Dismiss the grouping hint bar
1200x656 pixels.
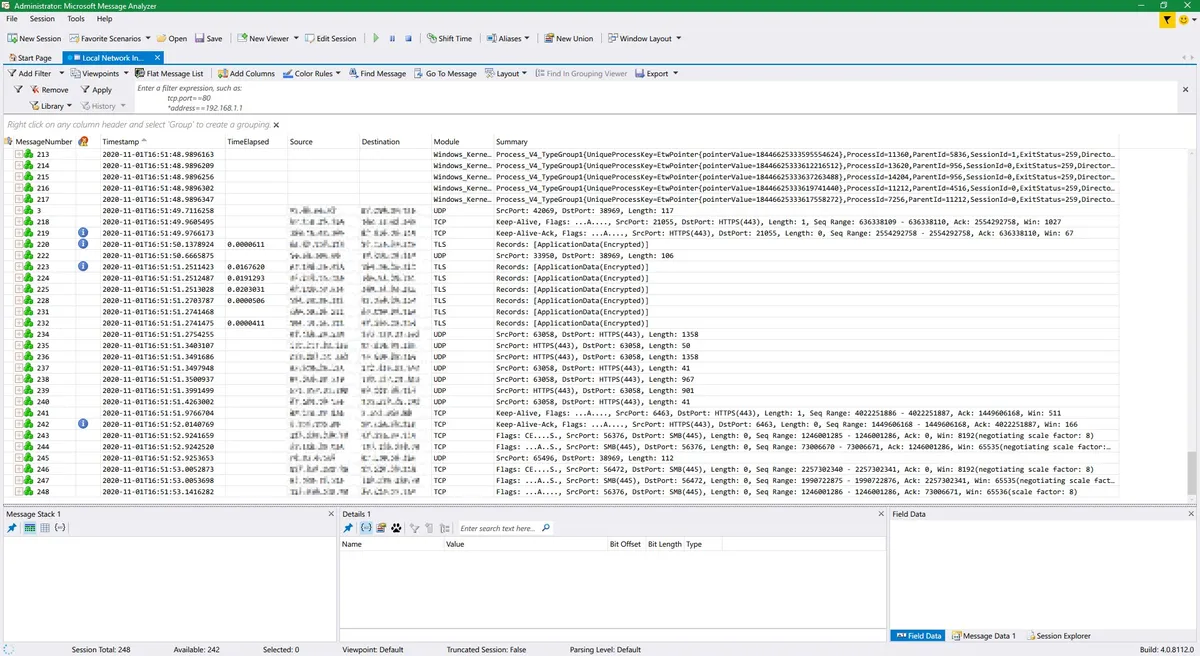pos(276,125)
